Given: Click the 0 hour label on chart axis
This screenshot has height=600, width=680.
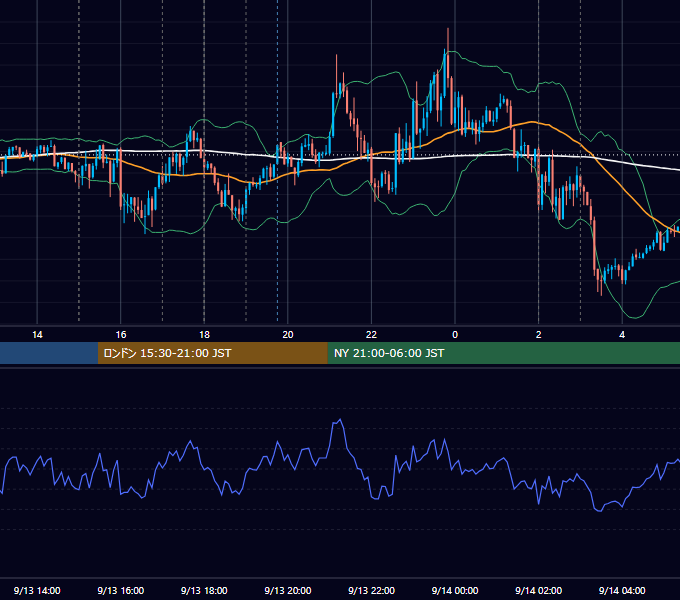Looking at the screenshot, I should [x=455, y=335].
